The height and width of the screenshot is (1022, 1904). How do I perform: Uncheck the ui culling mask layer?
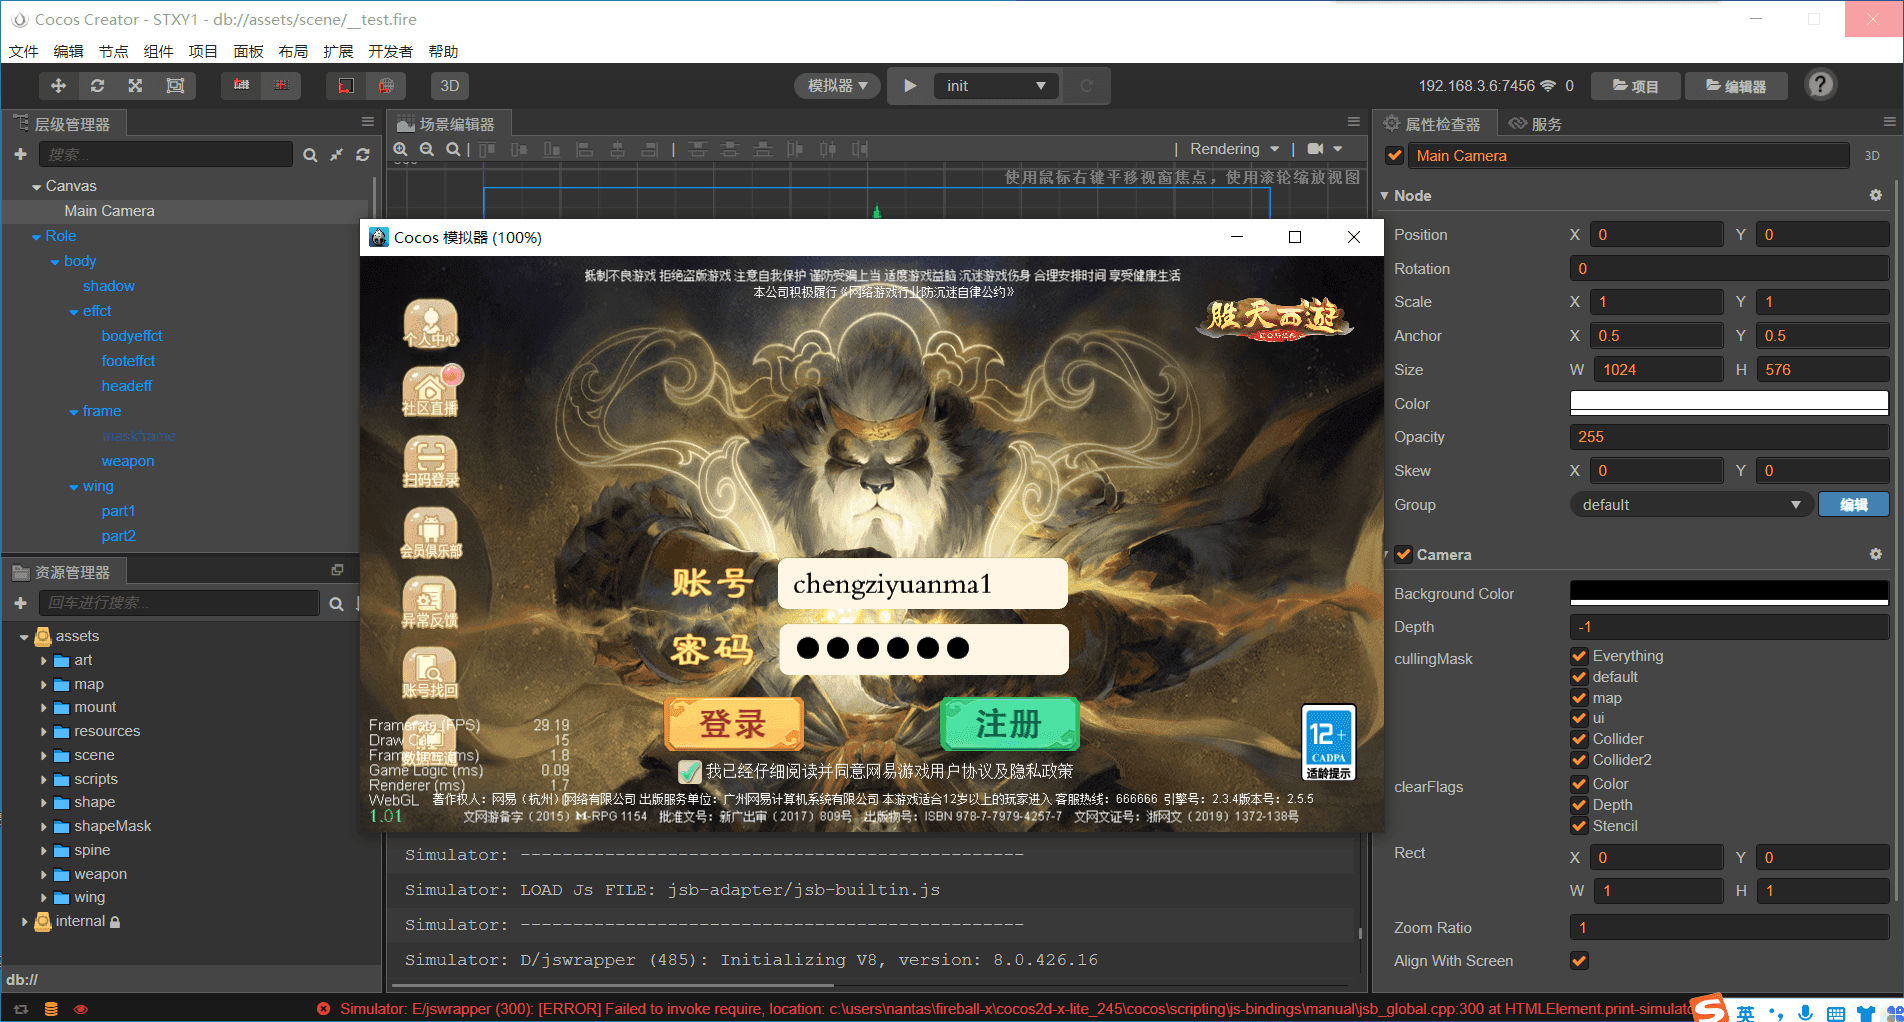(1579, 718)
